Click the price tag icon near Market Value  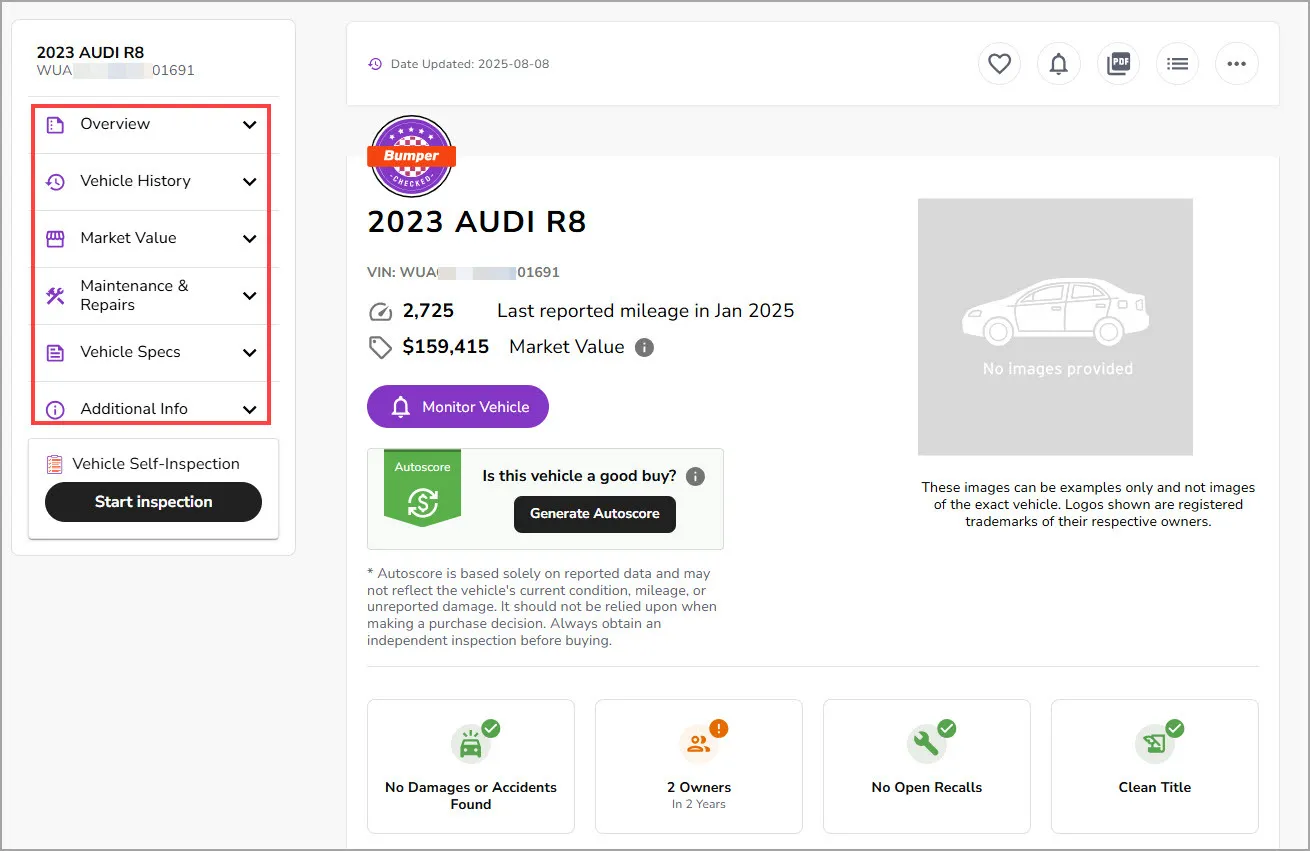380,346
